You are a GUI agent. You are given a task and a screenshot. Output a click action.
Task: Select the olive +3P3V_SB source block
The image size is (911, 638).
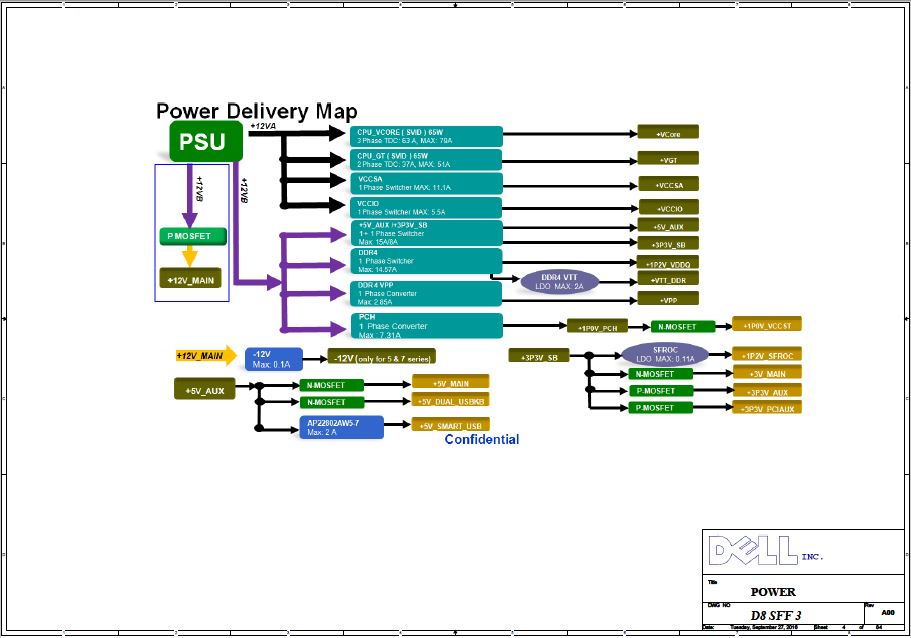(x=539, y=356)
